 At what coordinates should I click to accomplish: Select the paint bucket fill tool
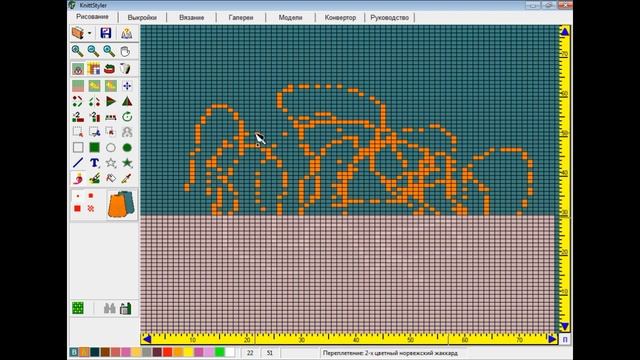pos(111,178)
